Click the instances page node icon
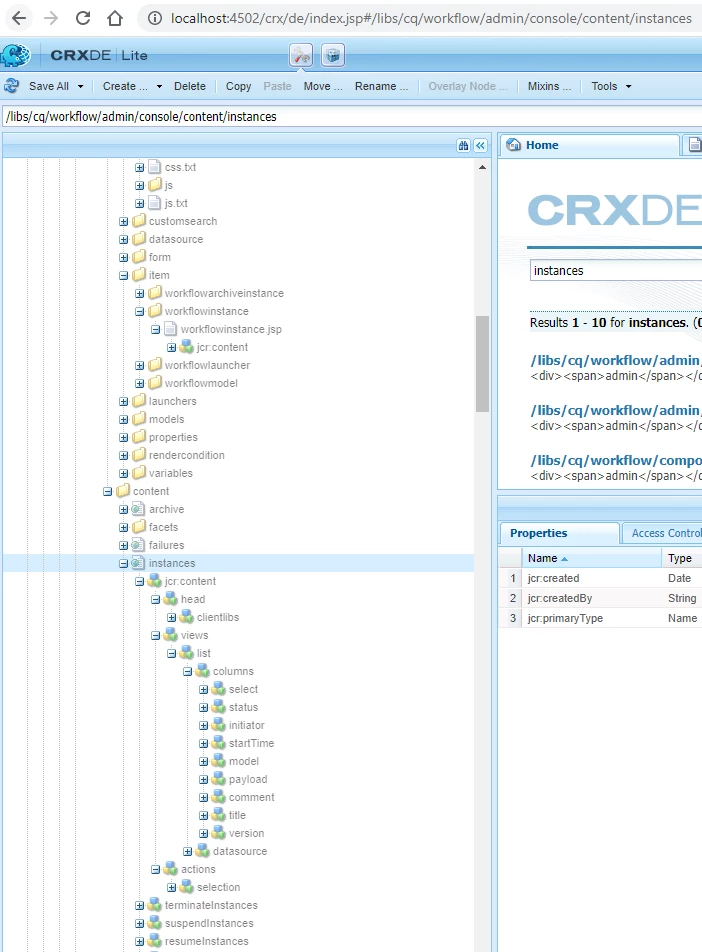Image resolution: width=702 pixels, height=952 pixels. [x=138, y=563]
